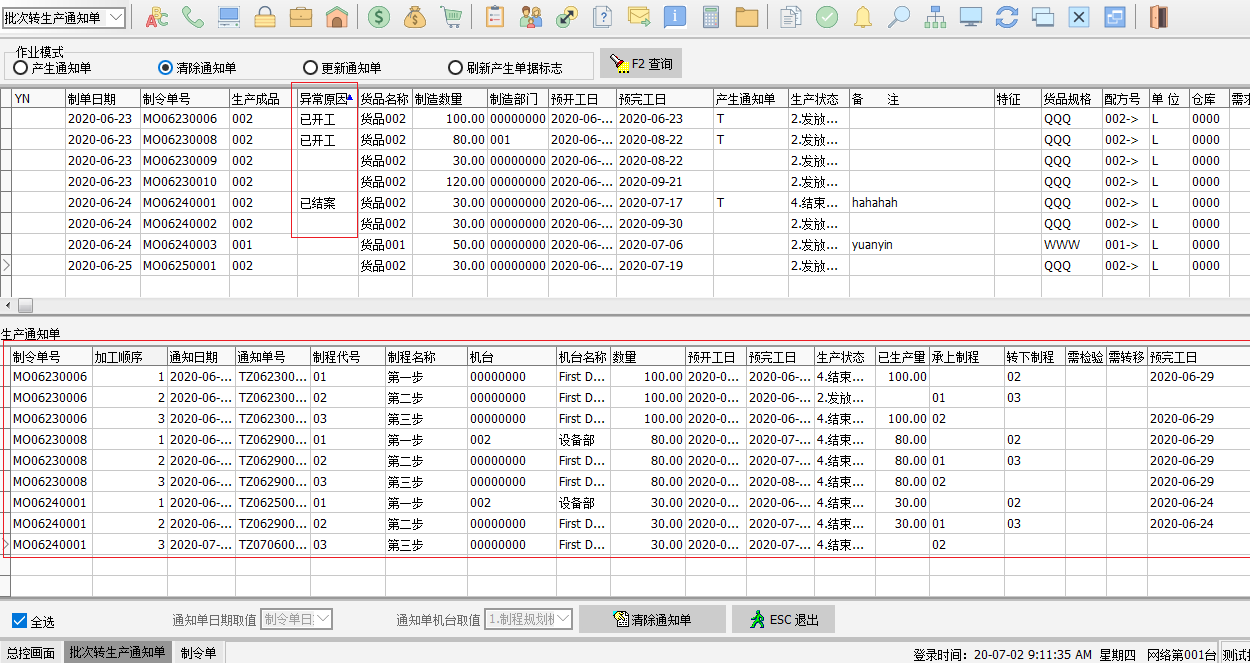The height and width of the screenshot is (663, 1250).
Task: Select the 产生通知单 radio option
Action: tap(20, 68)
